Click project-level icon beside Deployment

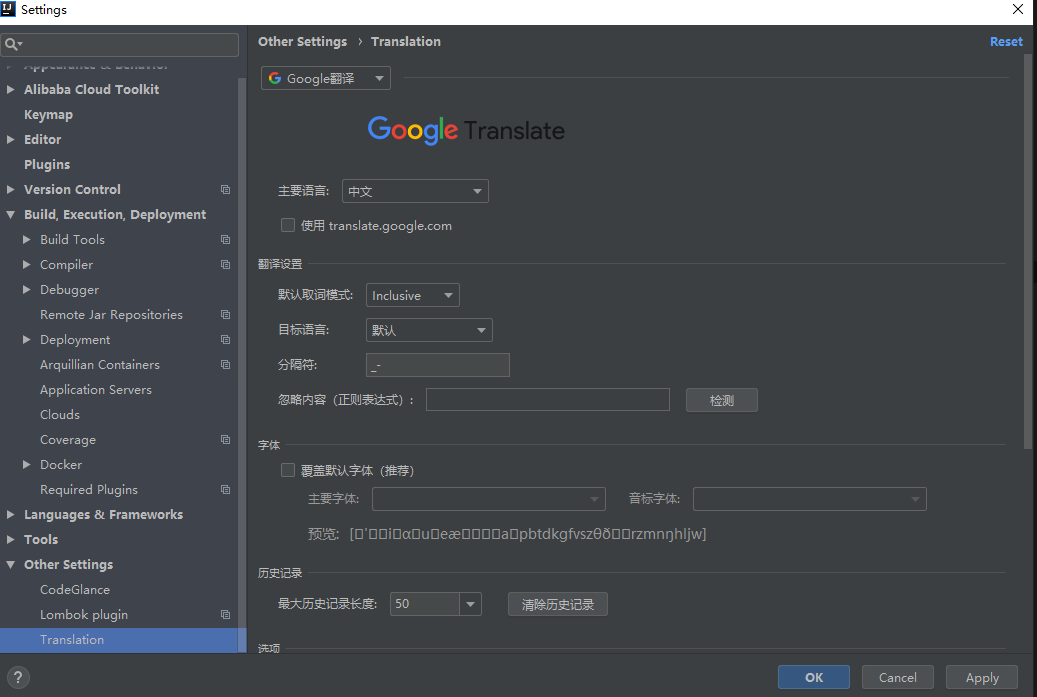tap(226, 340)
